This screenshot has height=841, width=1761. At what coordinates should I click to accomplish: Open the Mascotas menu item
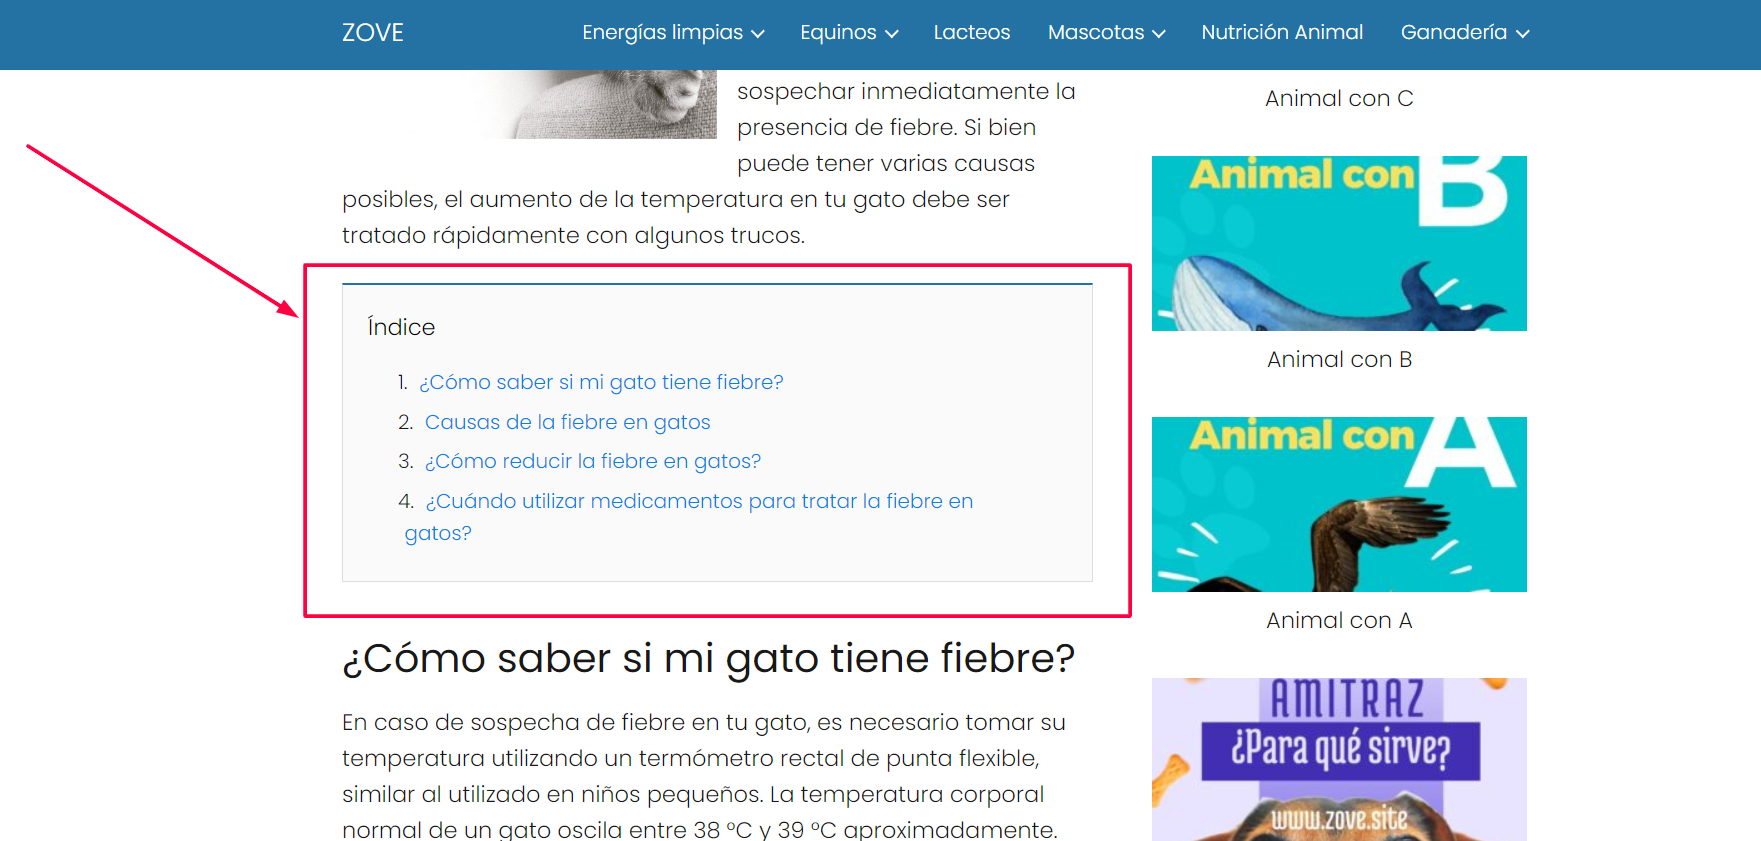(x=1096, y=33)
